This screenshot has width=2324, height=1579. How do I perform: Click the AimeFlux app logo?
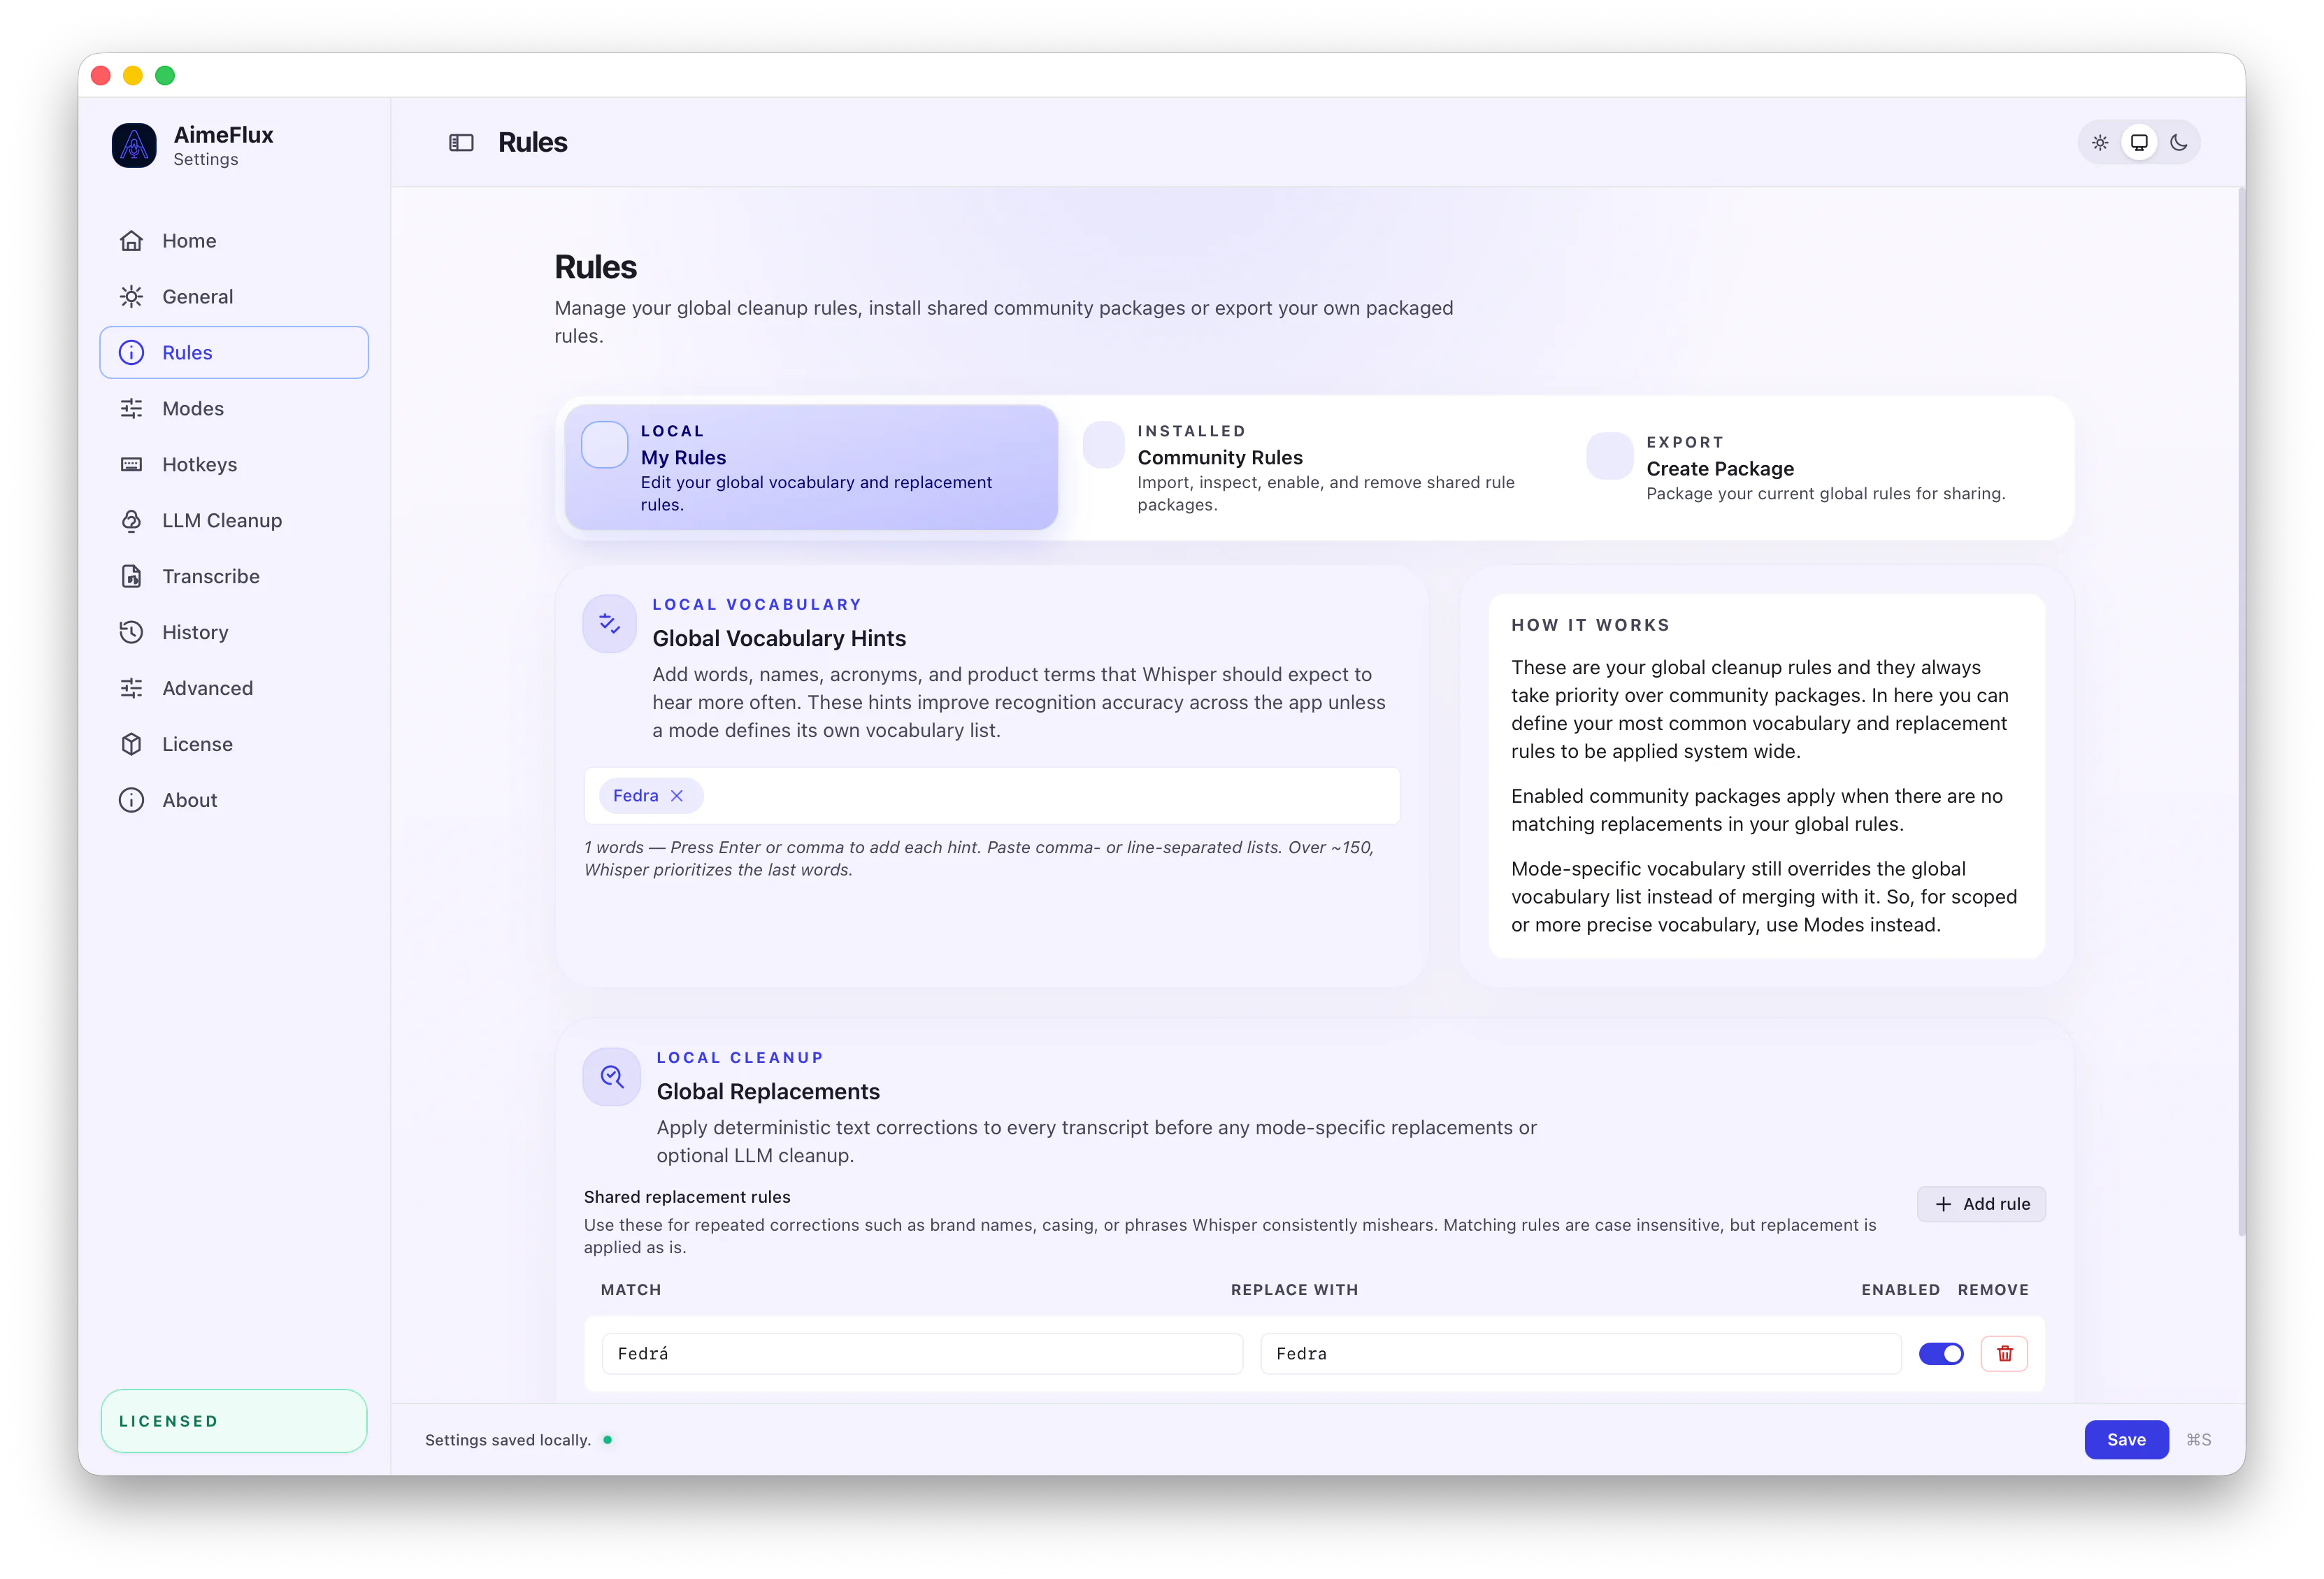(x=134, y=145)
